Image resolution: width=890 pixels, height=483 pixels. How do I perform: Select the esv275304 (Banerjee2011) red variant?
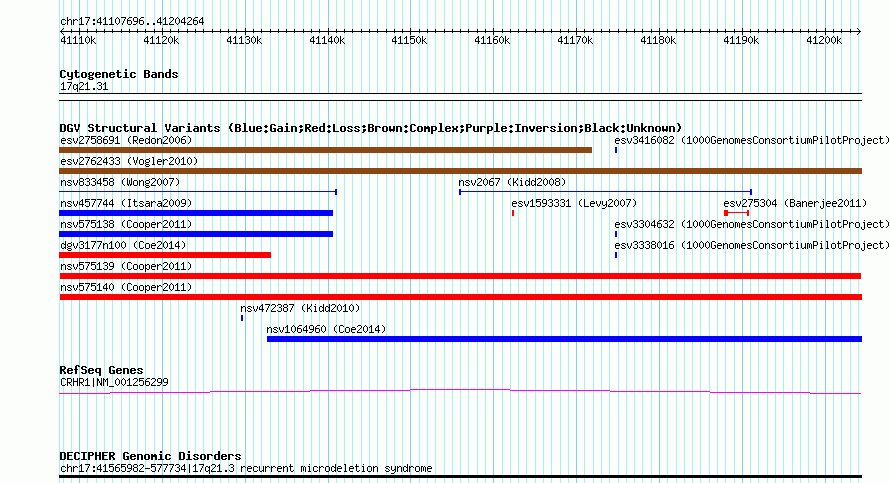(736, 213)
